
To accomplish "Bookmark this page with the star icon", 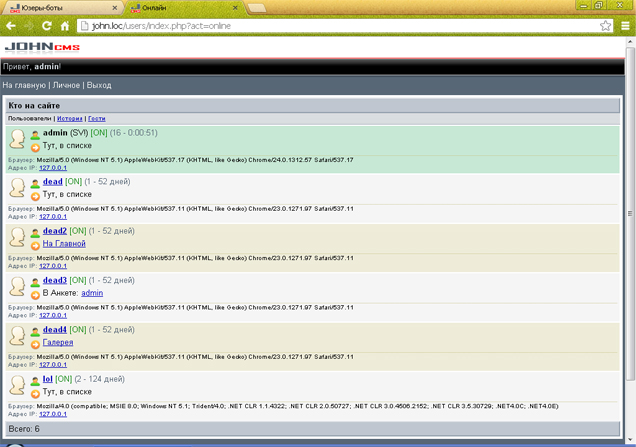I will click(606, 26).
